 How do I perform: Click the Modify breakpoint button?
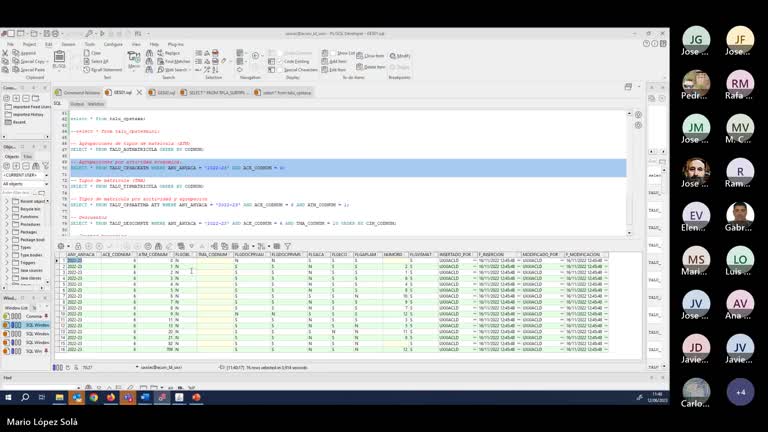coord(400,56)
